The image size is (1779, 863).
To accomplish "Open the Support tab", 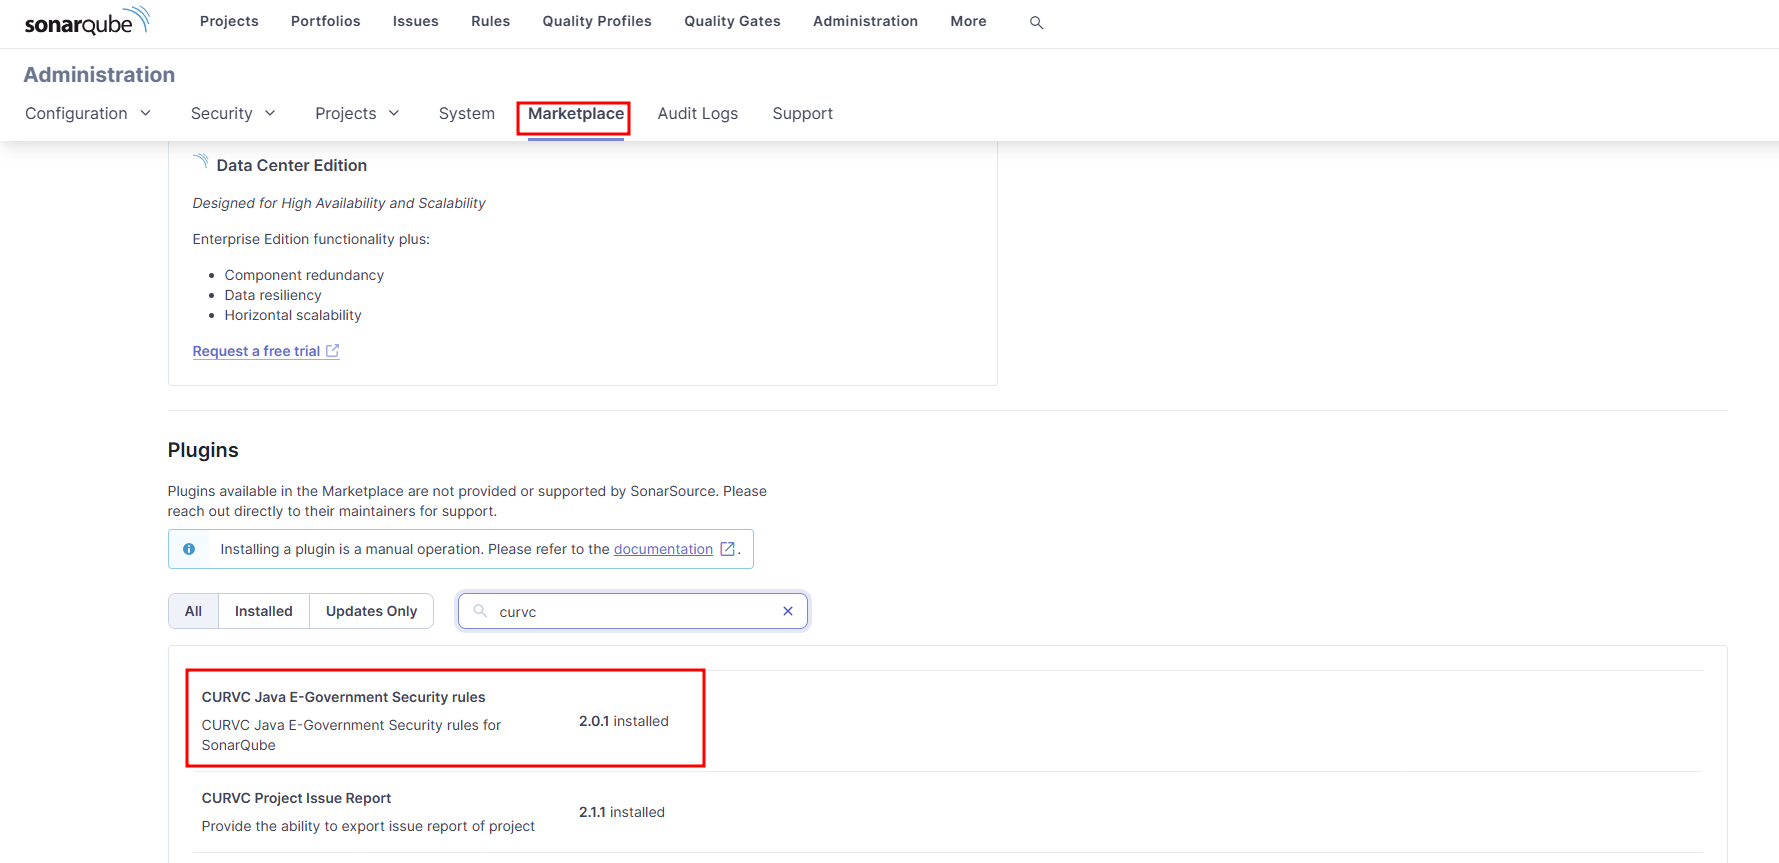I will (802, 114).
